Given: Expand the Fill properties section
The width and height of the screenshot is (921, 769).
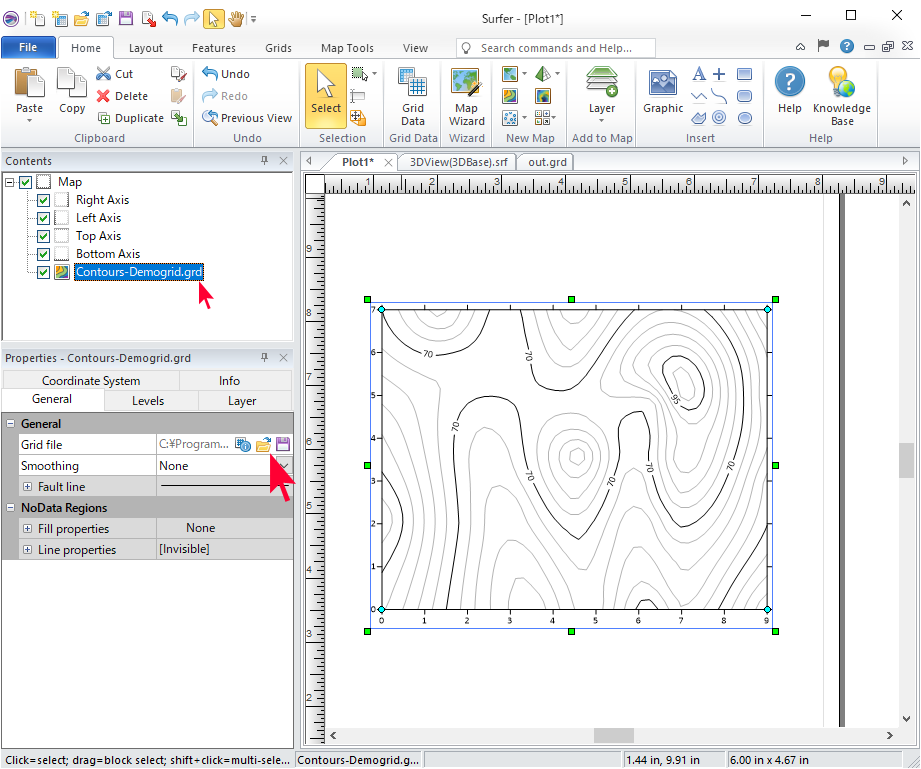Looking at the screenshot, I should click(x=27, y=529).
